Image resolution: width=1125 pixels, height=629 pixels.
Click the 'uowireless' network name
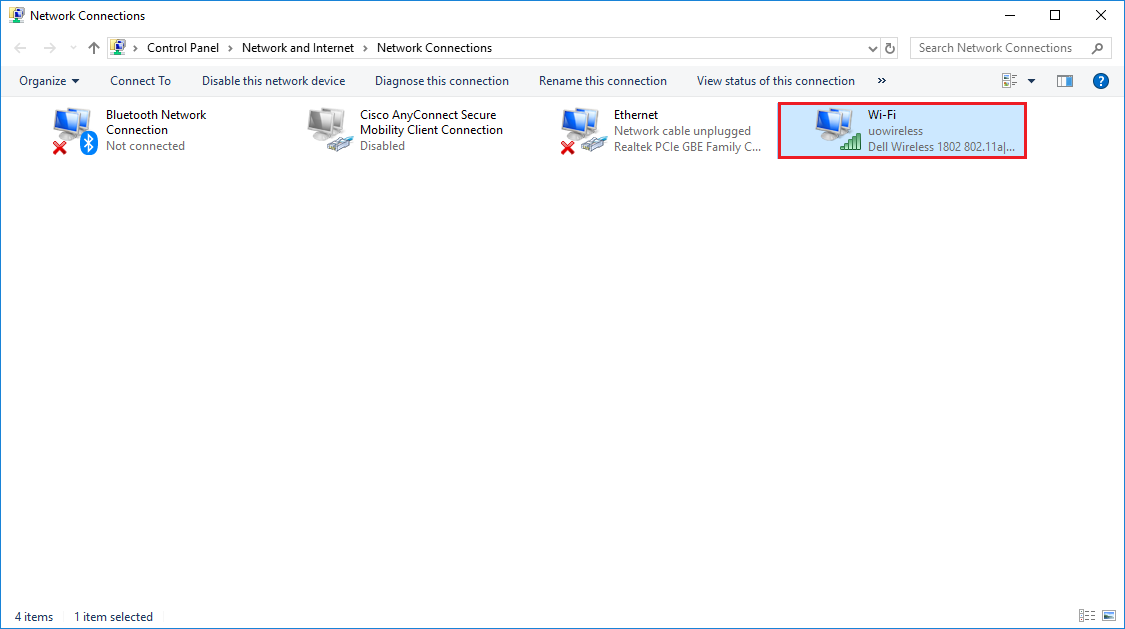point(895,131)
